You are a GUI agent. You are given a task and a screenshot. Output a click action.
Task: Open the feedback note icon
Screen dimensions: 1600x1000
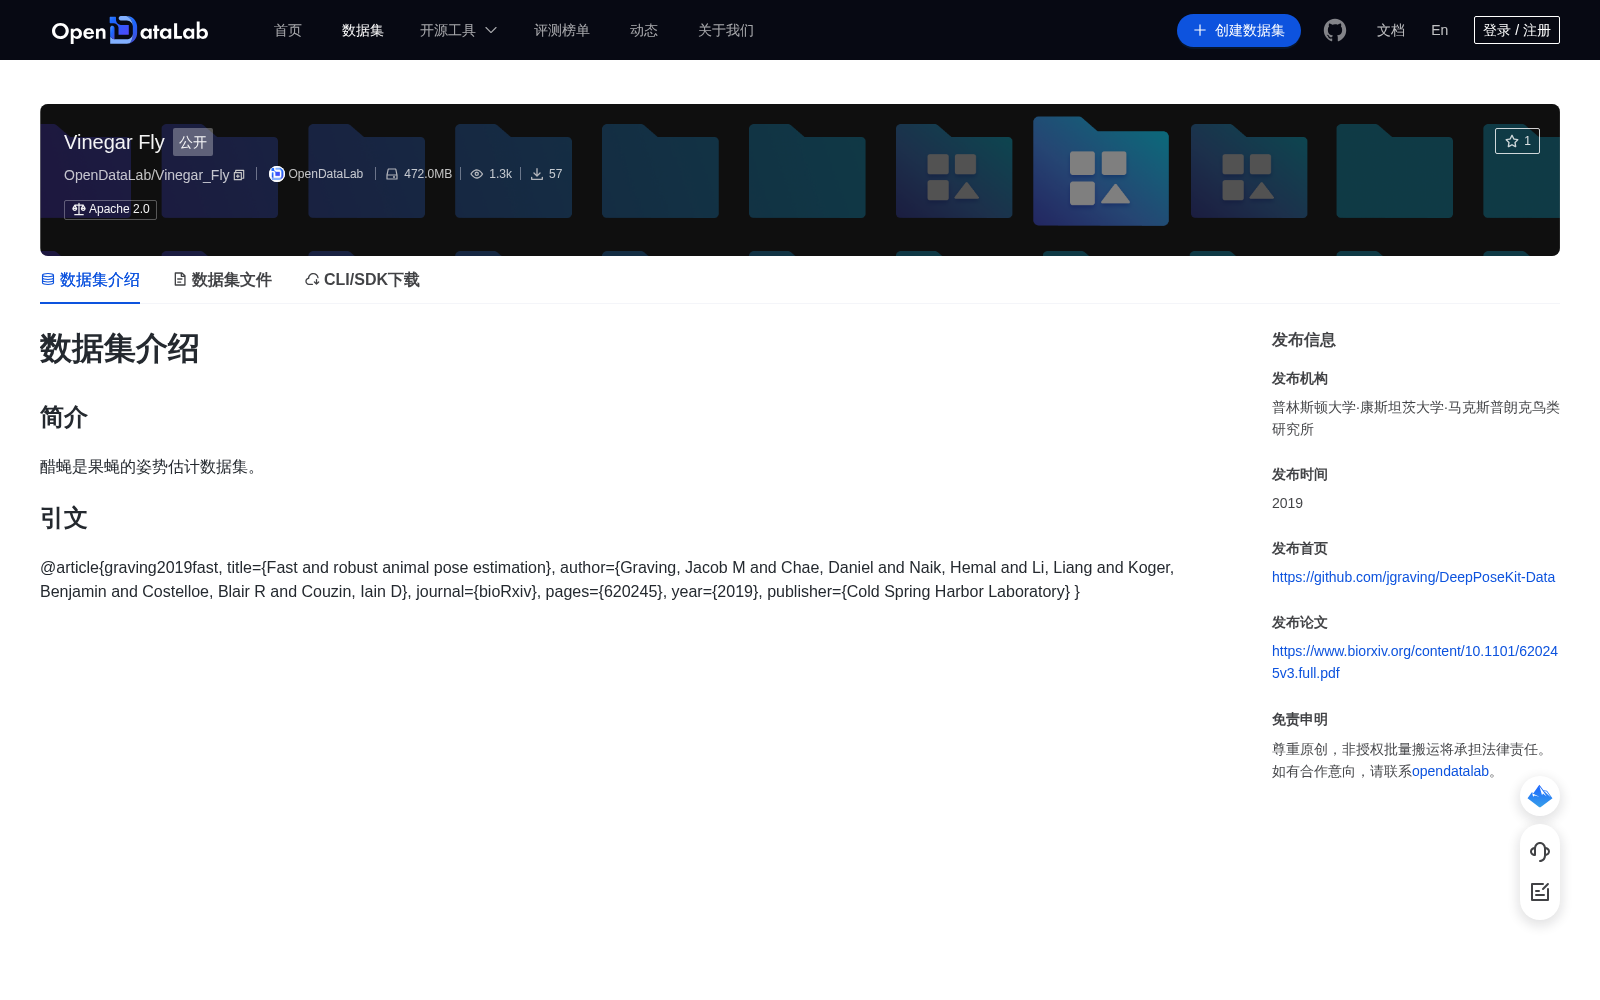click(1540, 892)
